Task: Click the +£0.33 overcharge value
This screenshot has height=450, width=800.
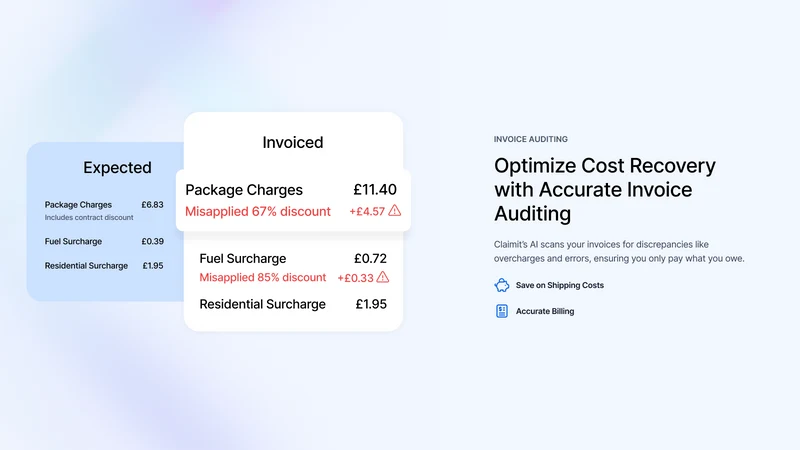Action: point(356,278)
